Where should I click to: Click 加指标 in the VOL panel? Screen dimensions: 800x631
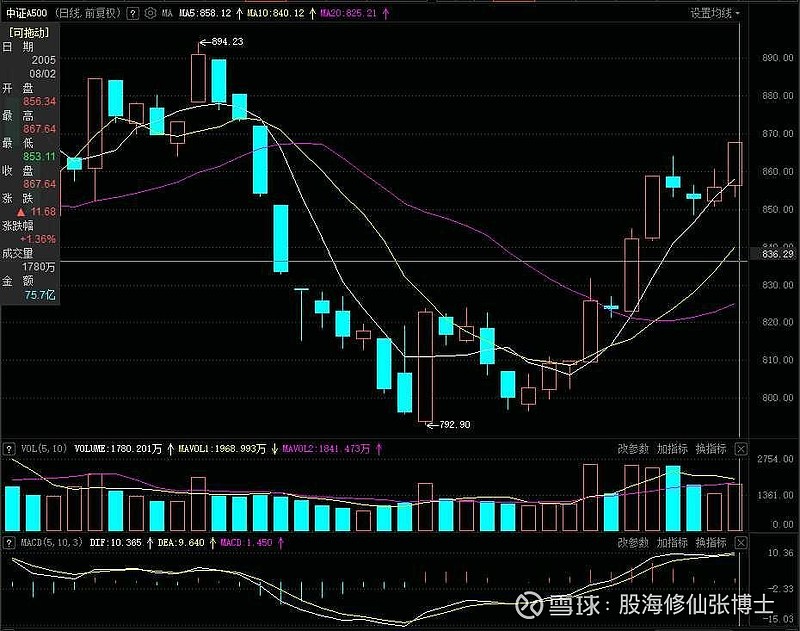point(672,450)
